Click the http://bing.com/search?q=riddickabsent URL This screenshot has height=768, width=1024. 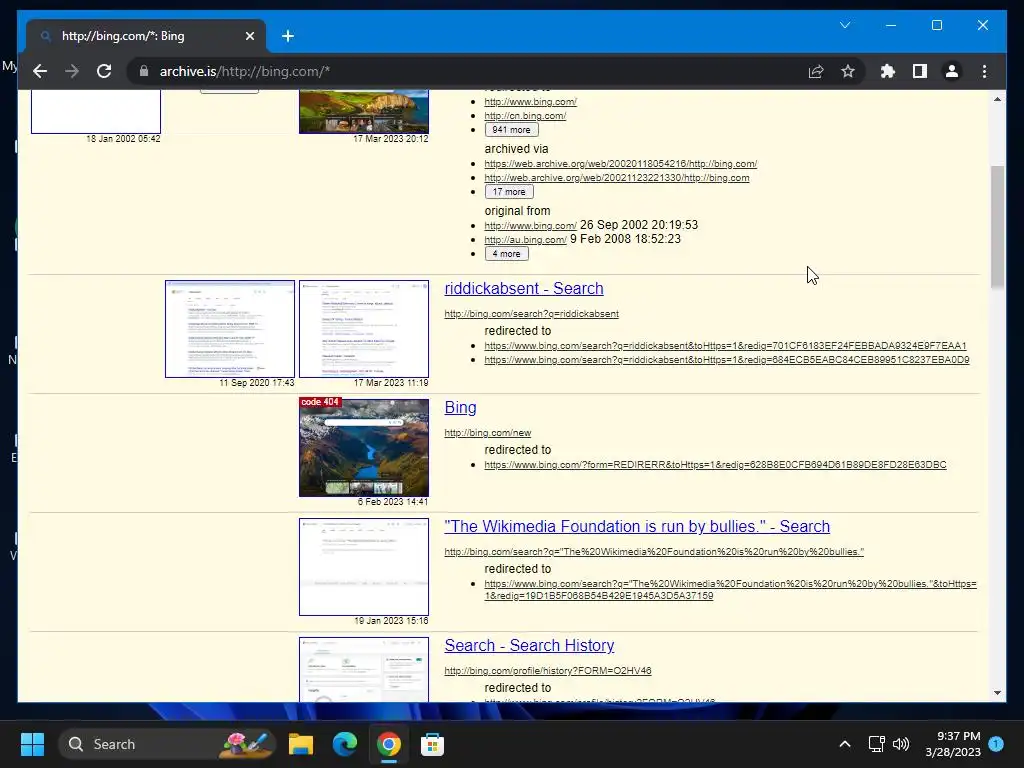(532, 313)
